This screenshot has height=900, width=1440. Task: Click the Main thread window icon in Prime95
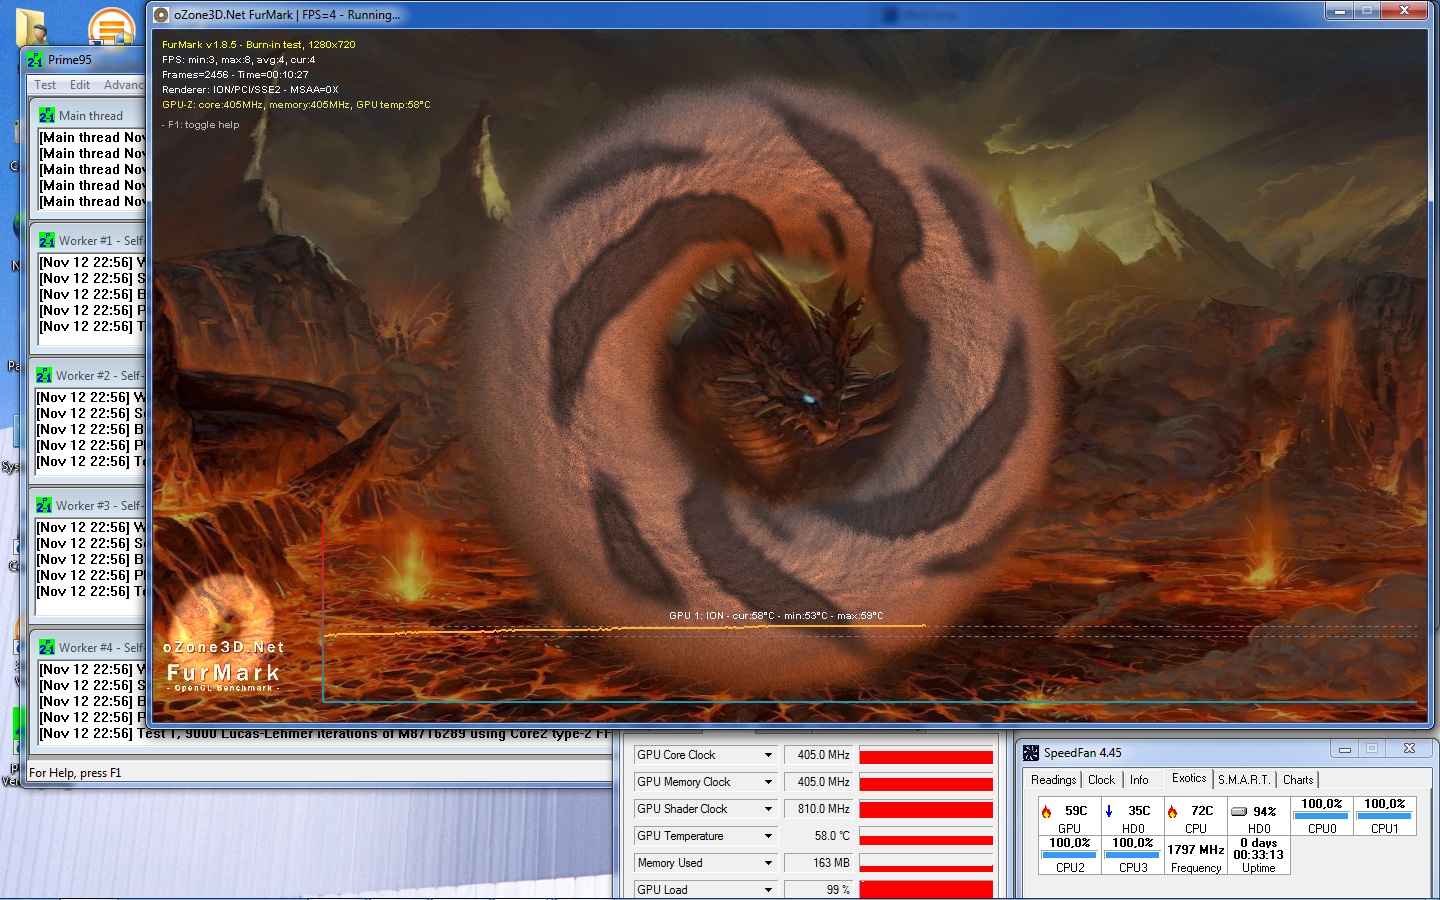47,115
